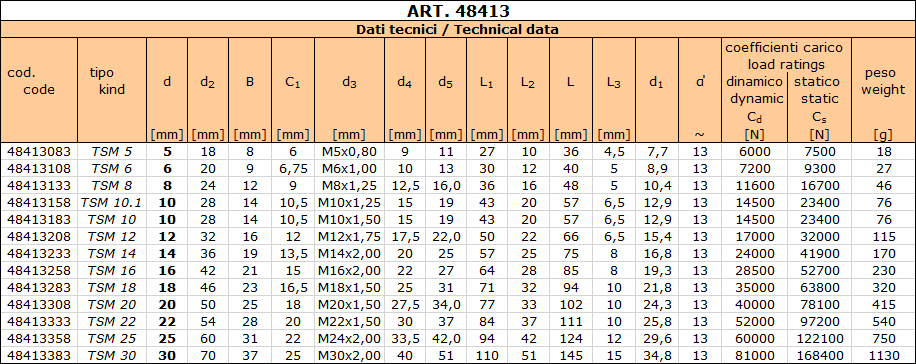The width and height of the screenshot is (916, 364).
Task: Click thread value M24x2,00
Action: (349, 338)
